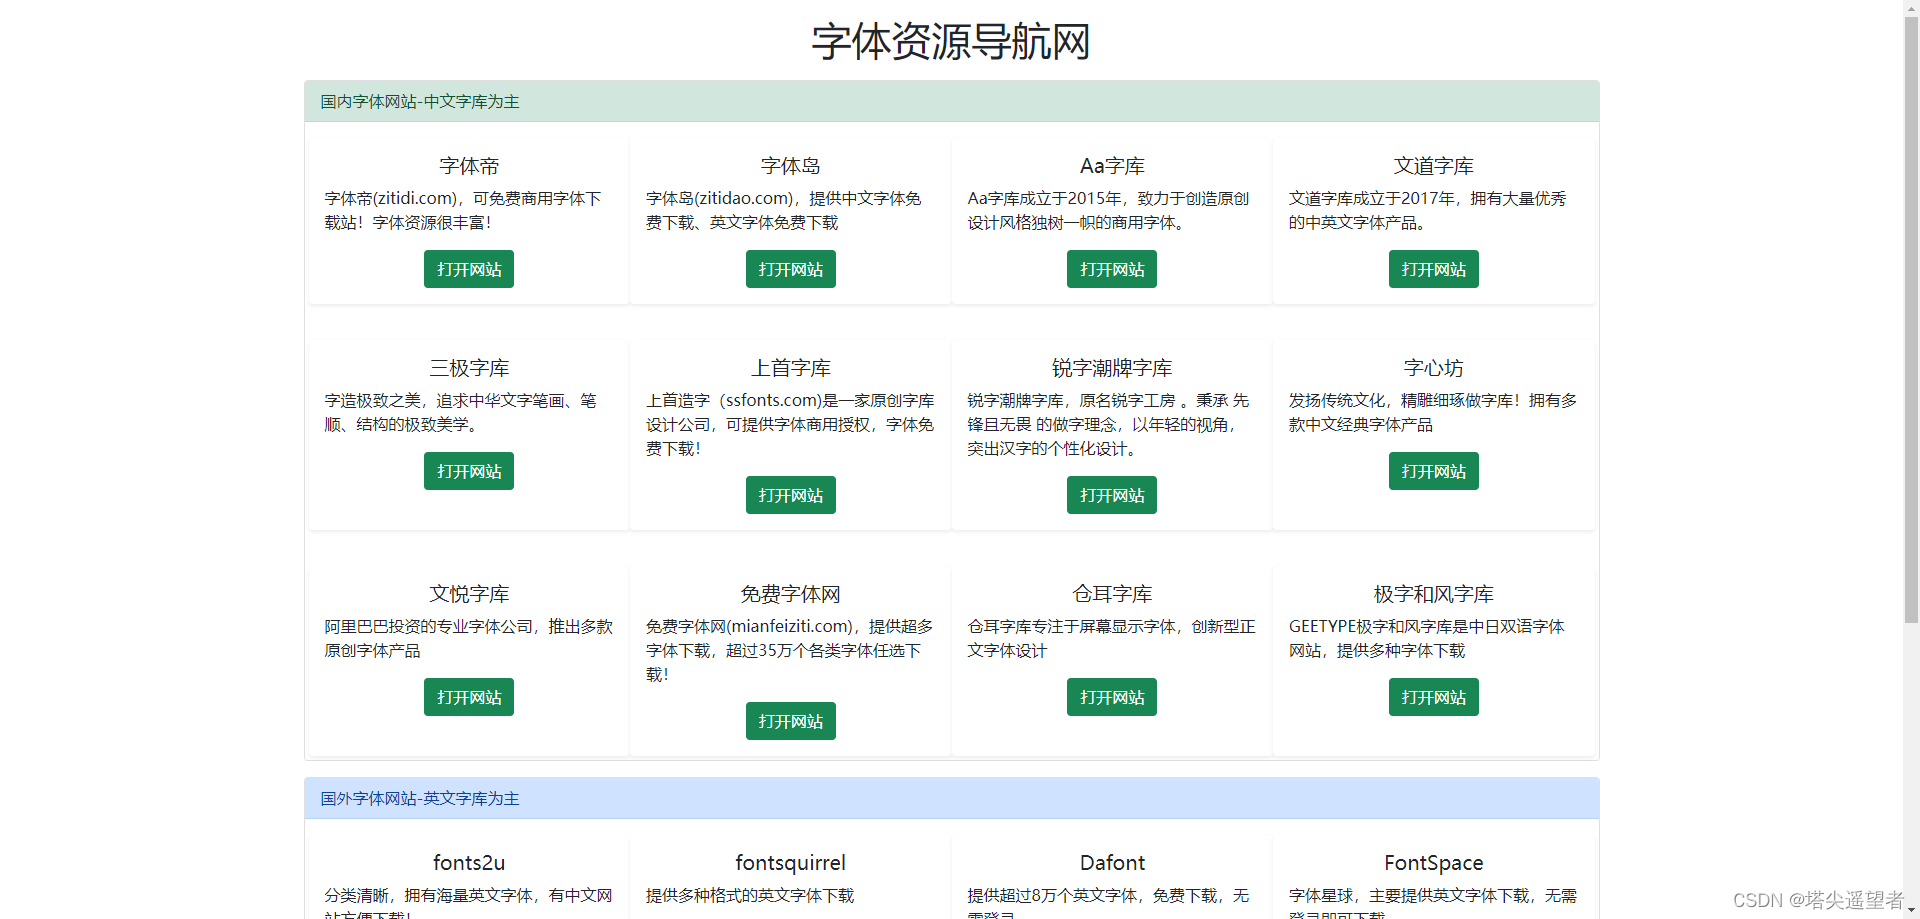Click the 字体帝 card title
This screenshot has width=1920, height=919.
tap(469, 166)
